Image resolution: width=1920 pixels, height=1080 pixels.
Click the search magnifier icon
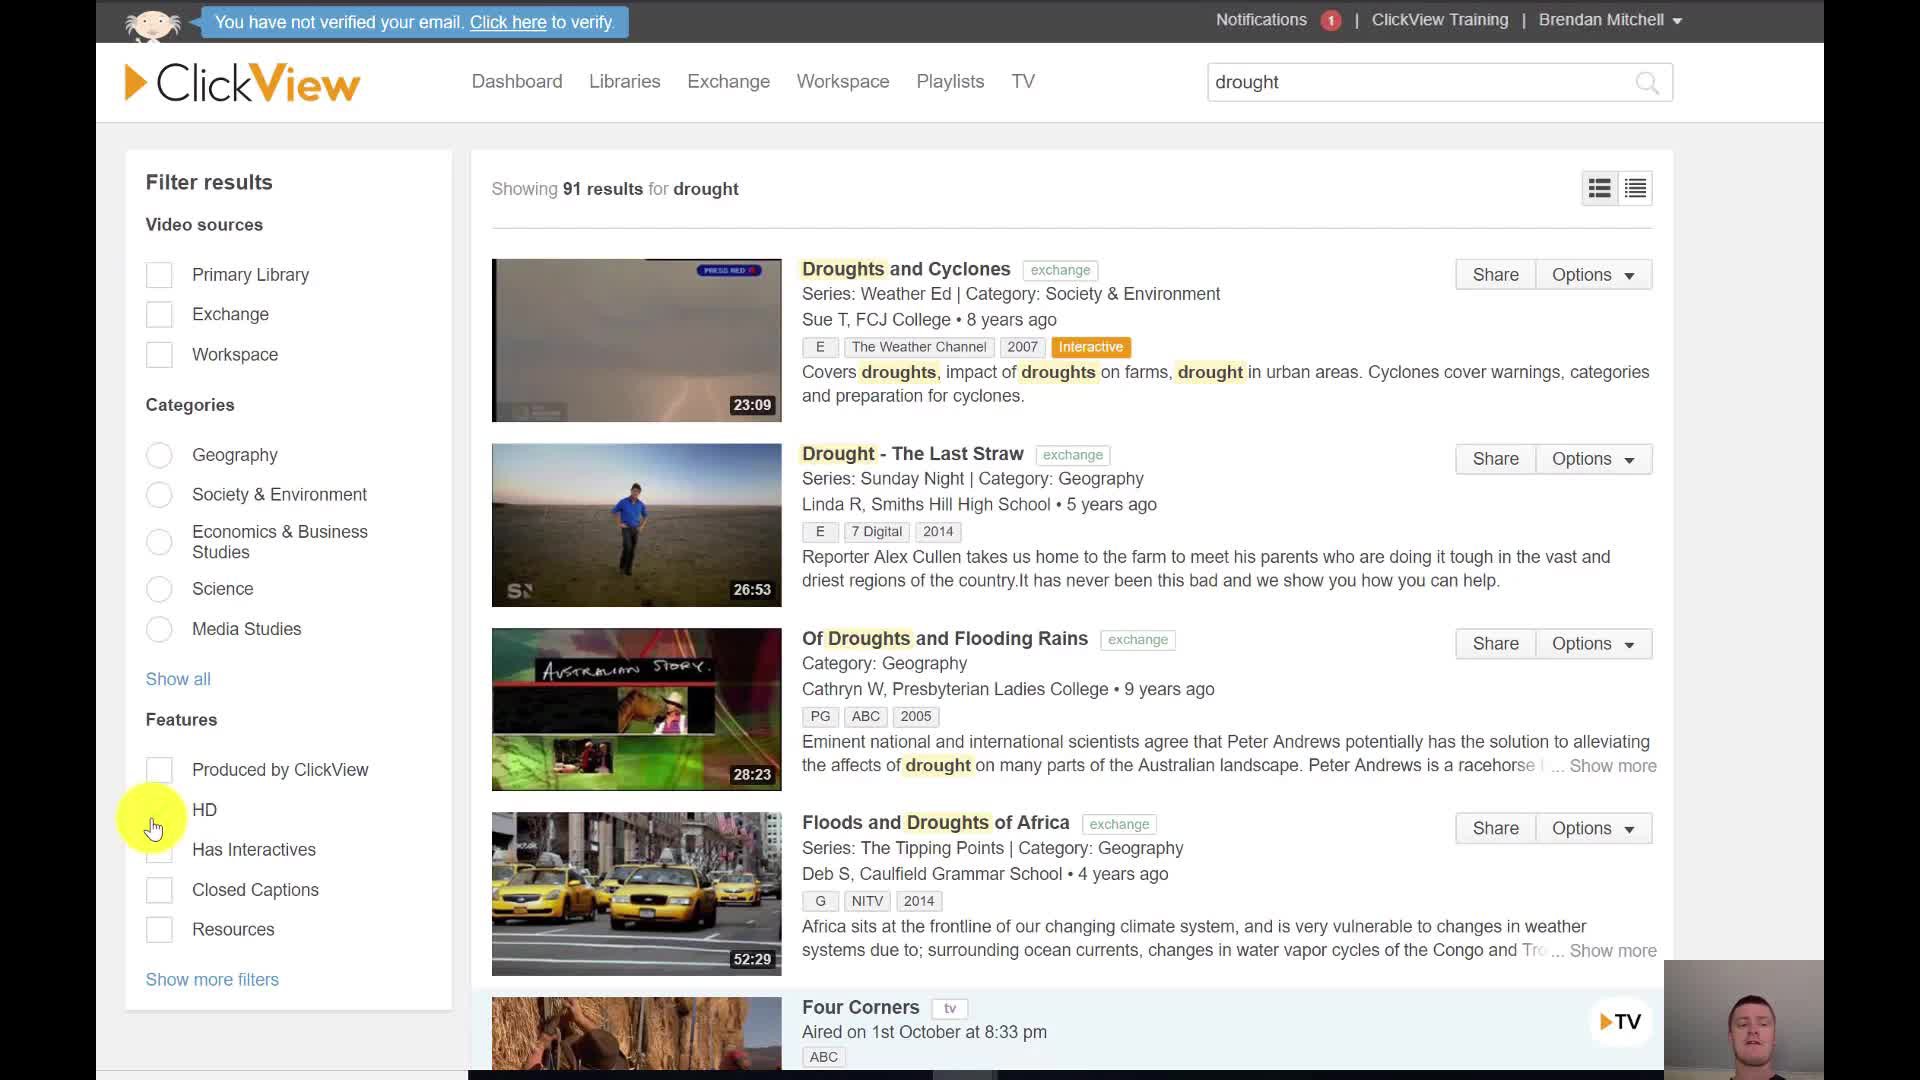coord(1646,83)
